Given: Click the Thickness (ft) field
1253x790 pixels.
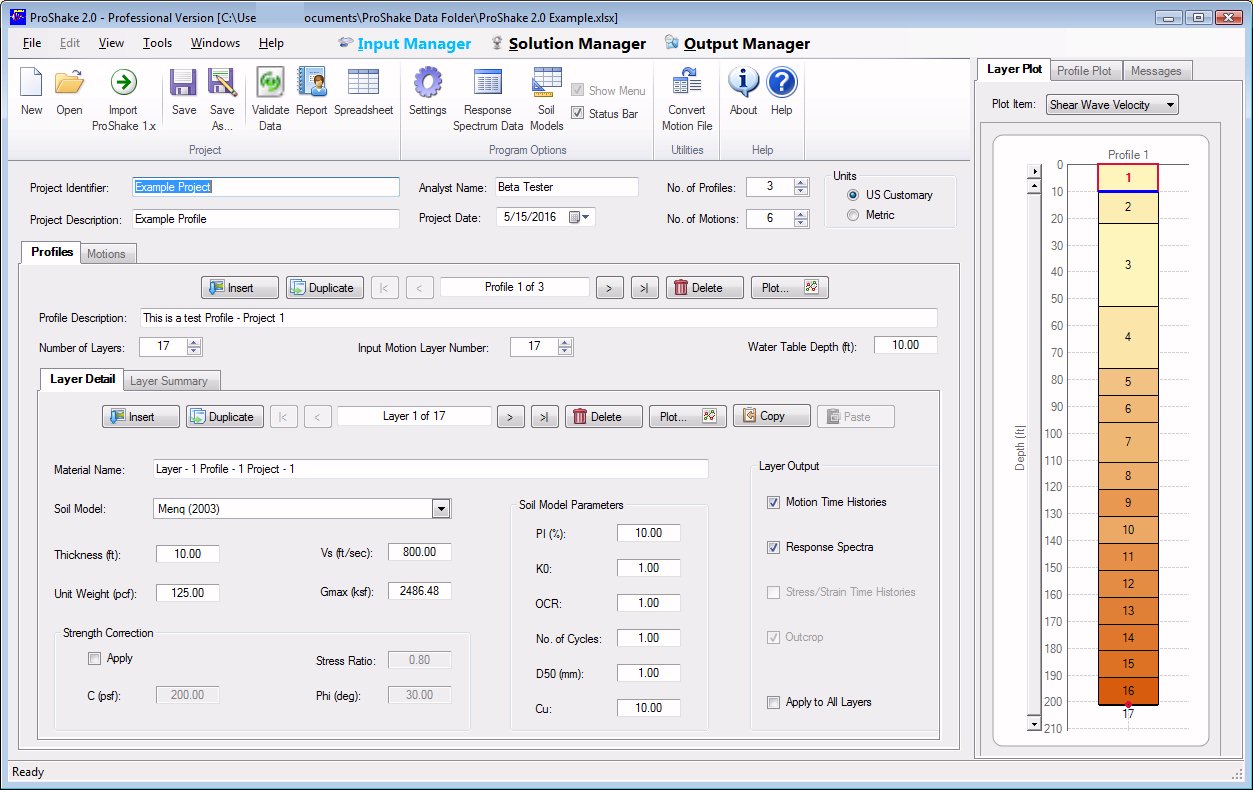Looking at the screenshot, I should pyautogui.click(x=188, y=554).
